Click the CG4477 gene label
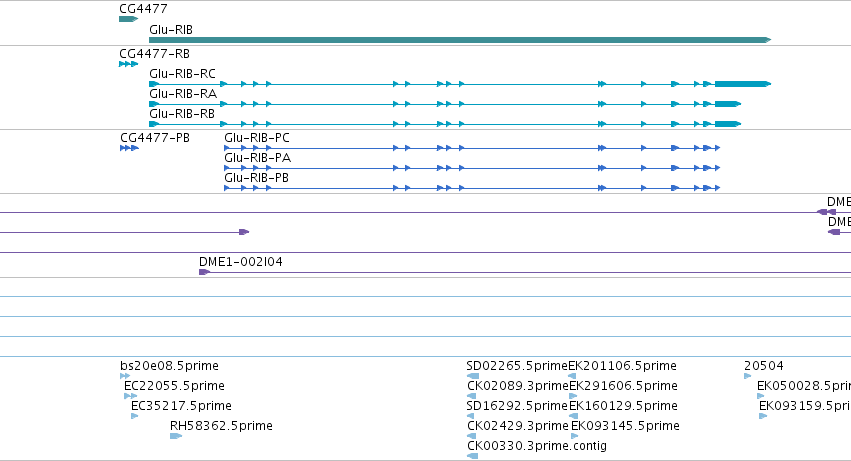 (143, 9)
